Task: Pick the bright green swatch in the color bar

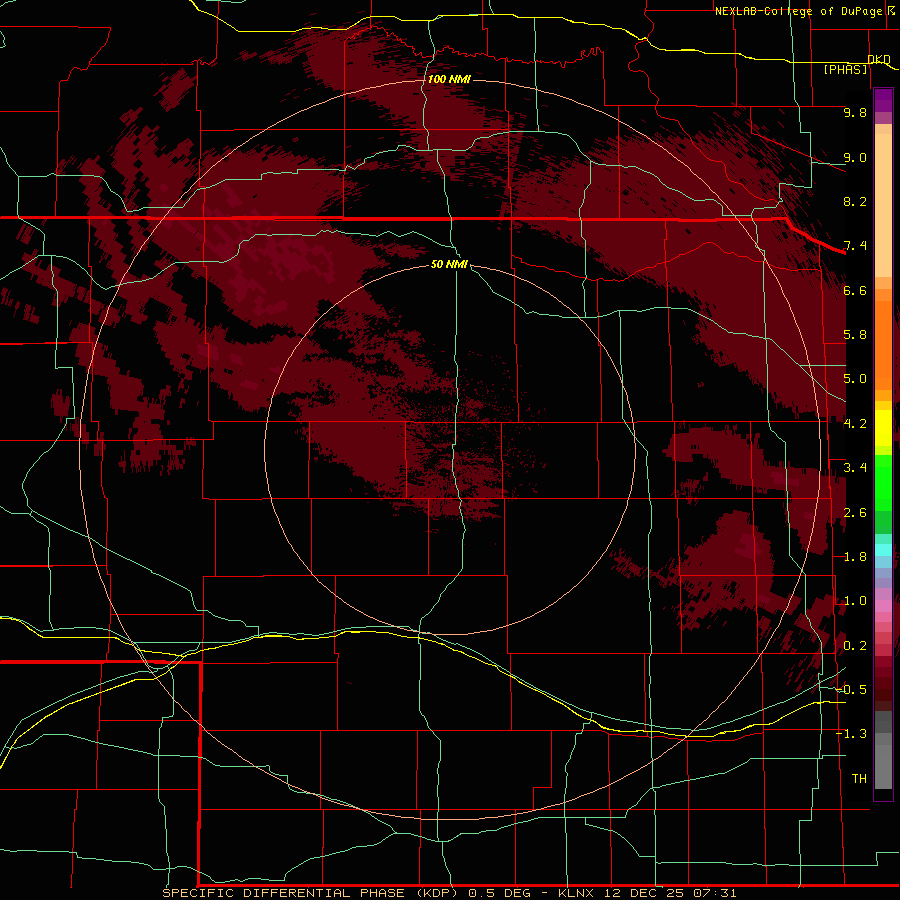Action: [883, 483]
